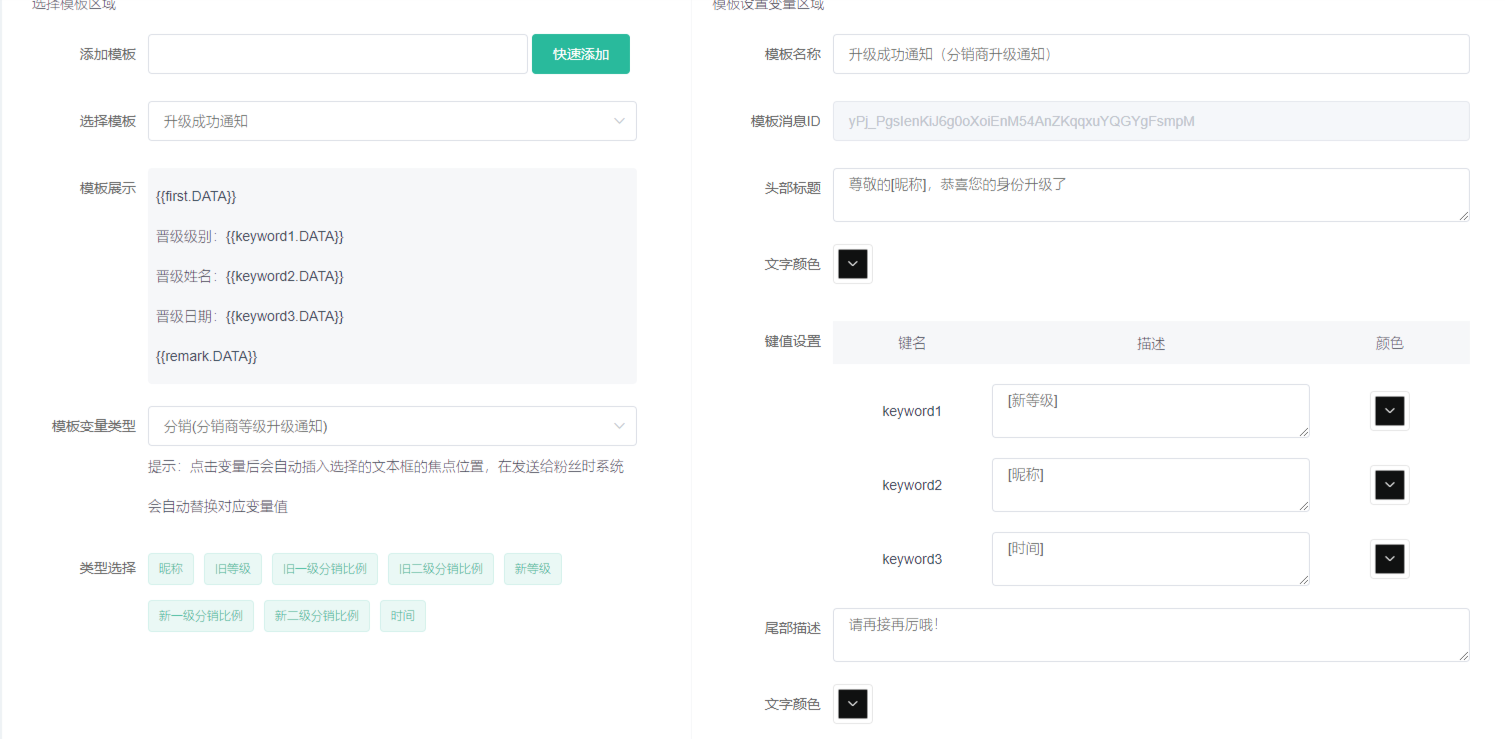Insert the 昵称 variable tag

pyautogui.click(x=171, y=569)
